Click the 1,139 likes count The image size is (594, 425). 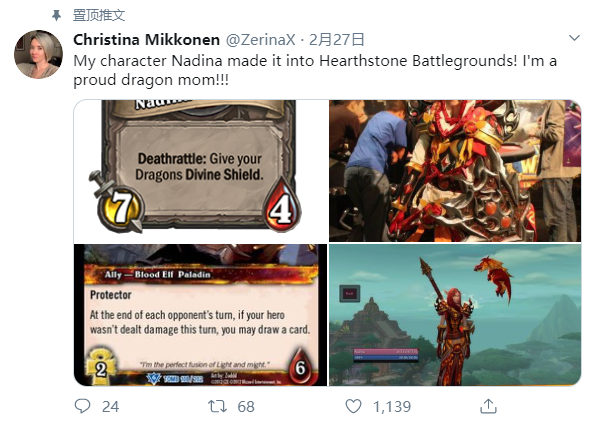[392, 406]
